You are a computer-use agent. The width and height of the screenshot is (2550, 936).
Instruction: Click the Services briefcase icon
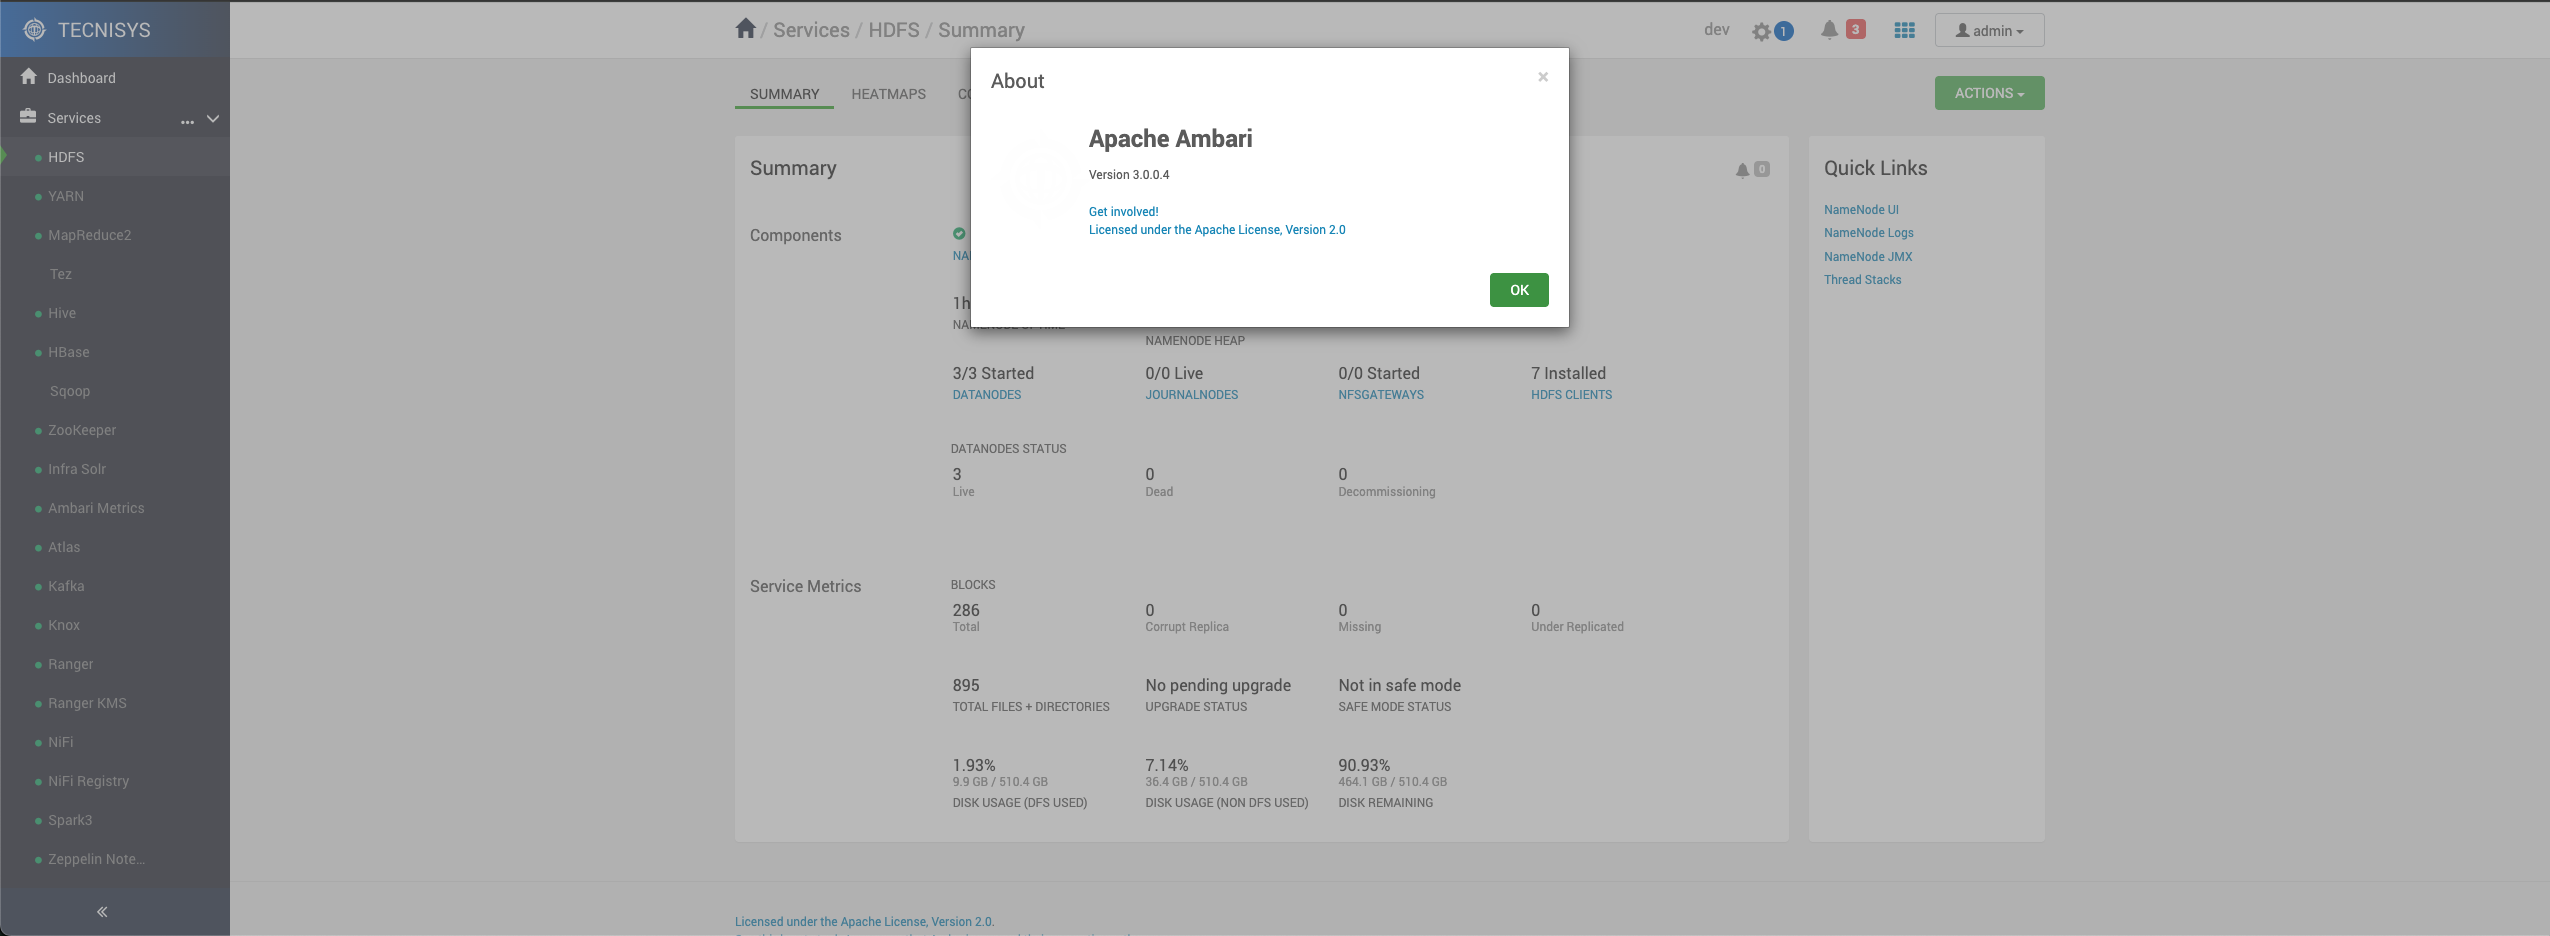pos(29,117)
